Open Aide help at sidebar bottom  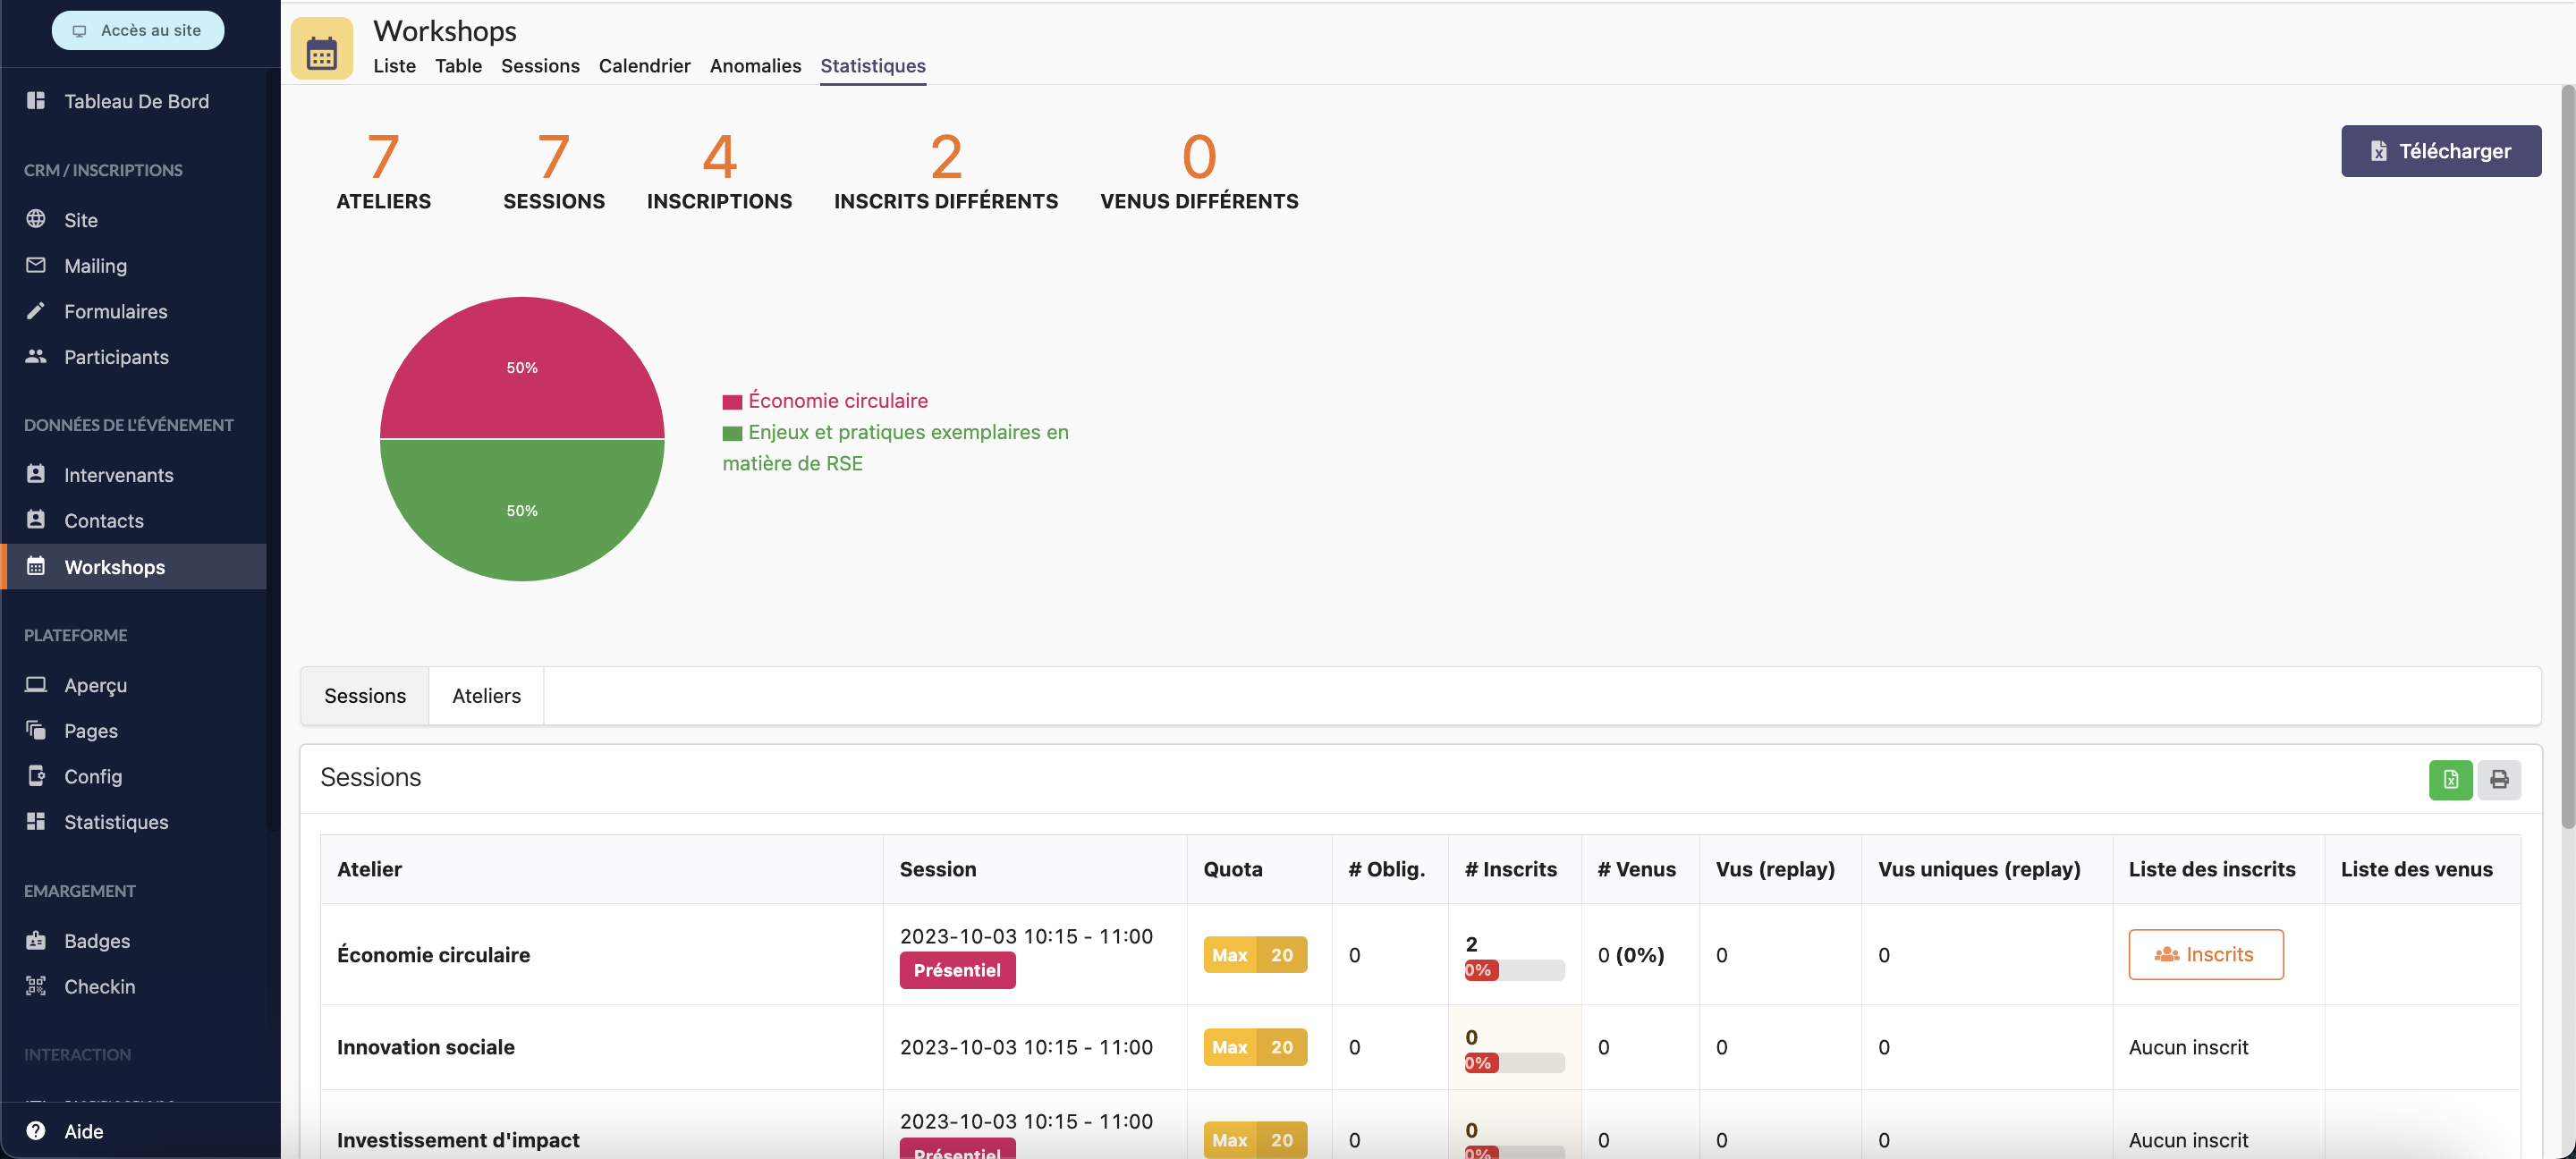pos(83,1131)
